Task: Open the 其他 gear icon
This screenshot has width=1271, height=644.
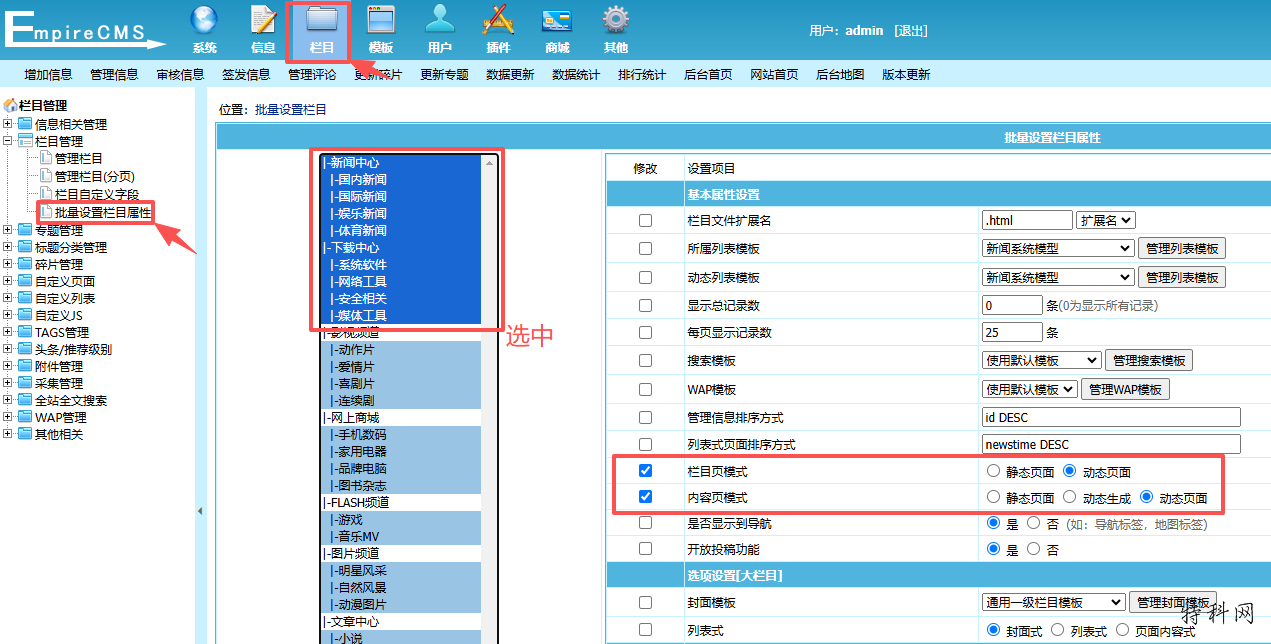Action: [616, 20]
